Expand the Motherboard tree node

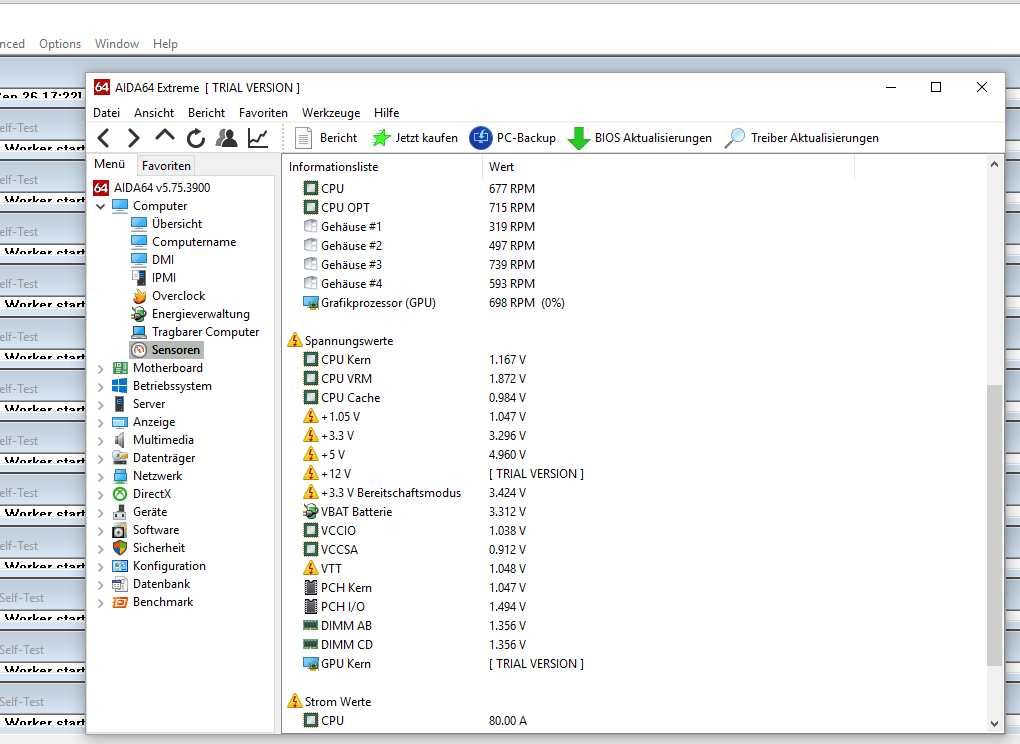101,369
